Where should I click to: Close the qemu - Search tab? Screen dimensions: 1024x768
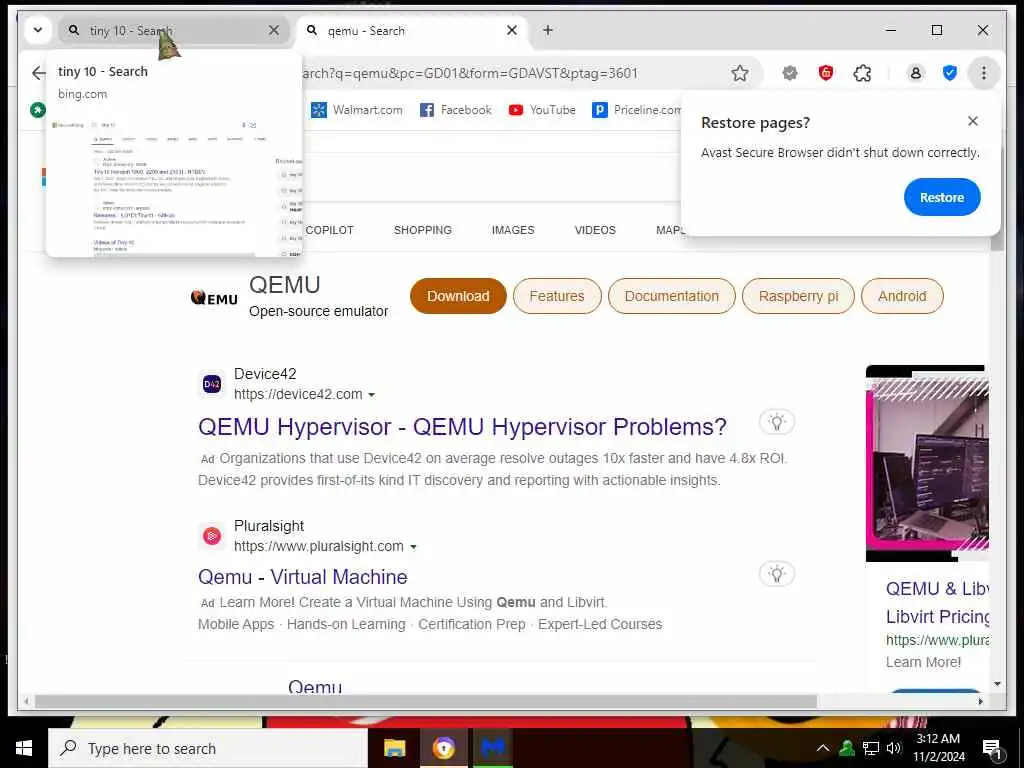(512, 30)
